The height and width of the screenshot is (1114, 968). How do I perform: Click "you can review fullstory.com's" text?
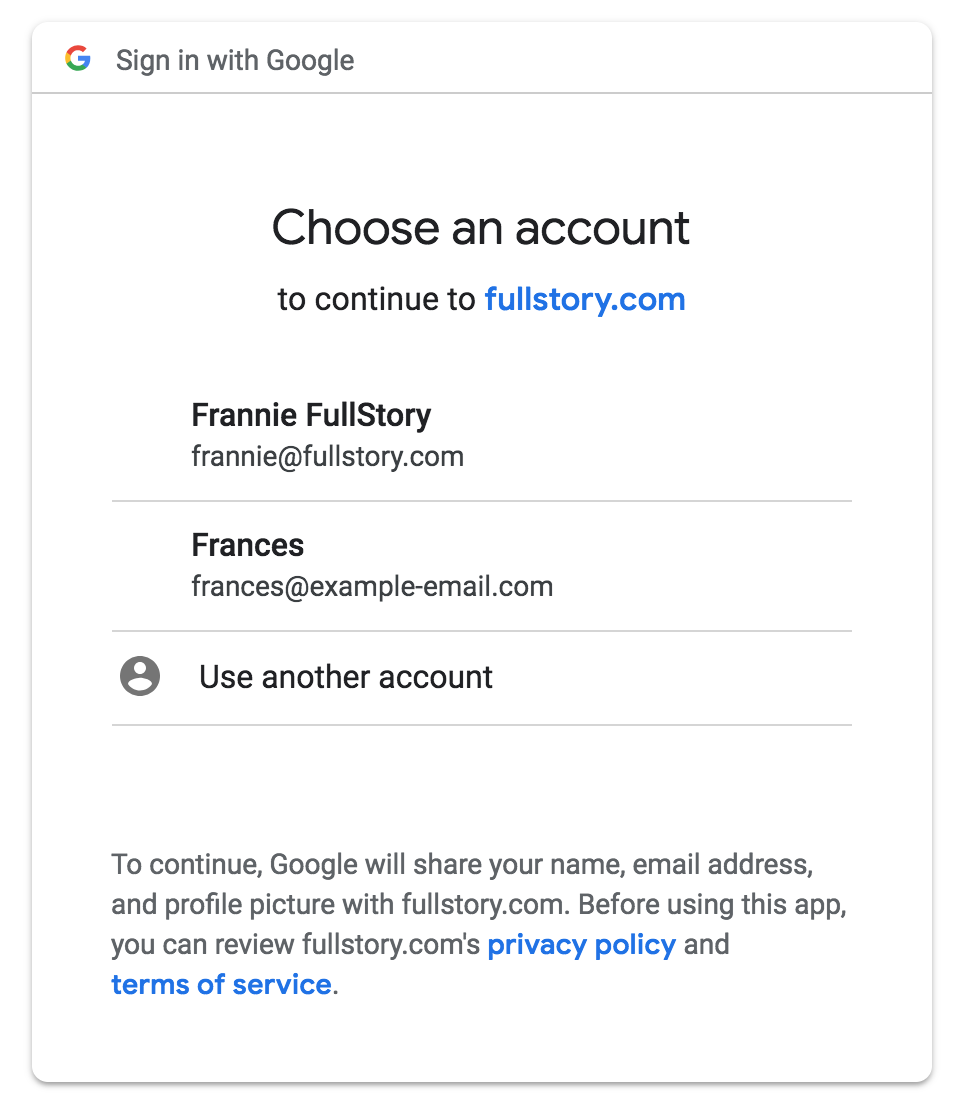296,944
